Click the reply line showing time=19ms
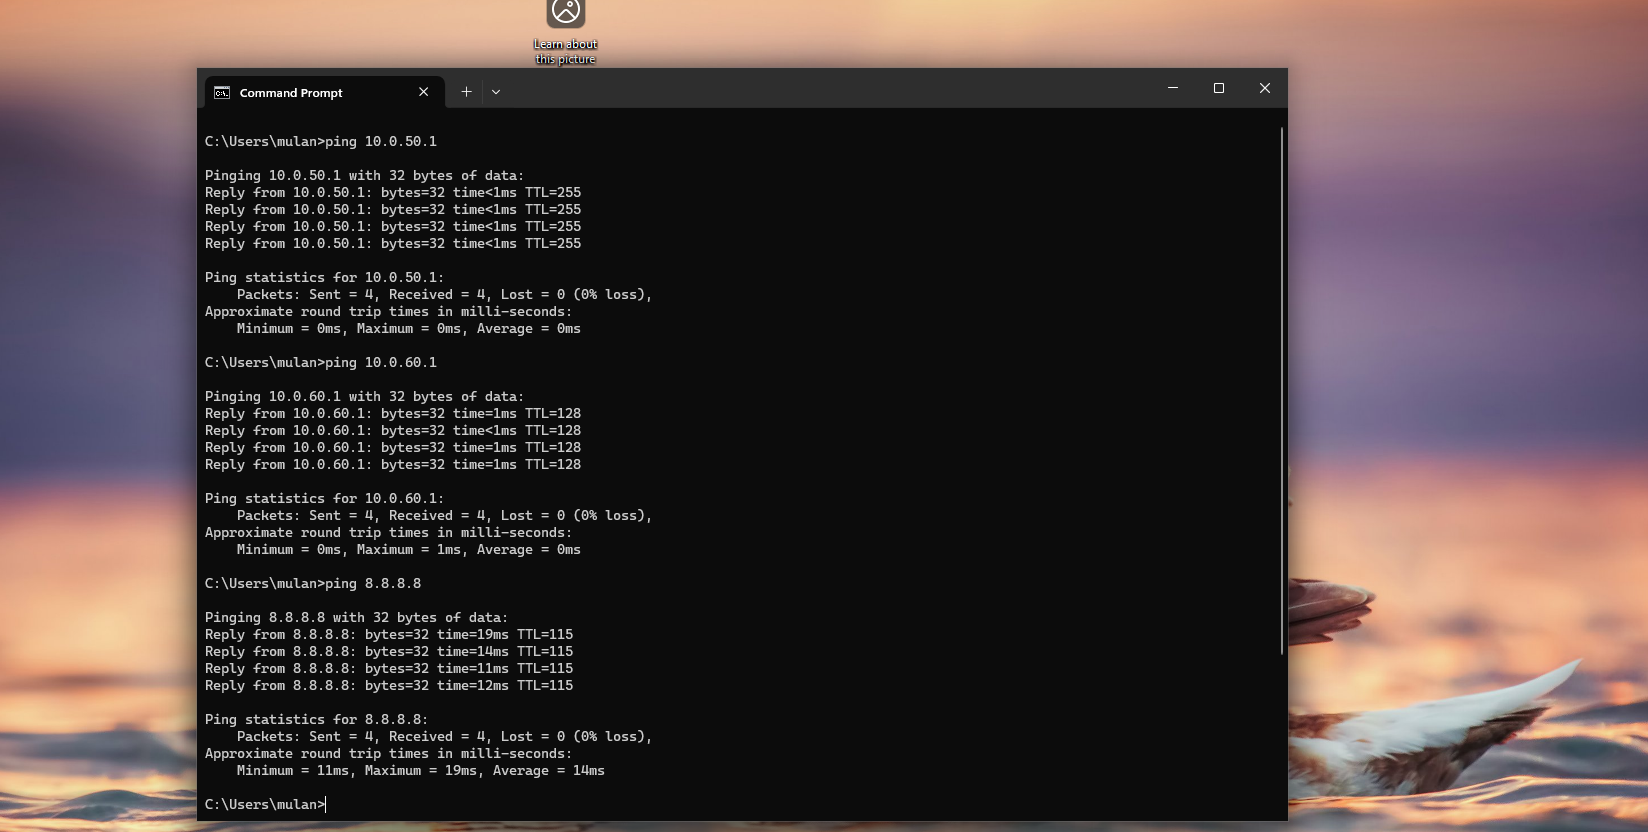Viewport: 1648px width, 832px height. point(389,635)
